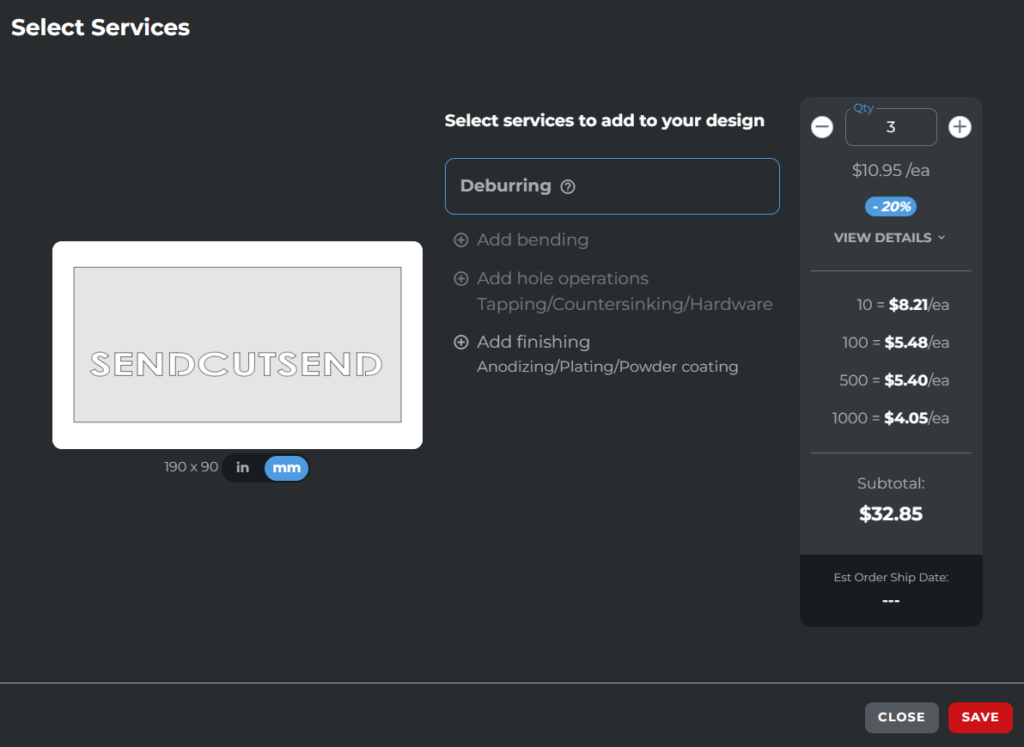The image size is (1024, 747).
Task: Click the plus icon beside Add hole operations
Action: [461, 279]
